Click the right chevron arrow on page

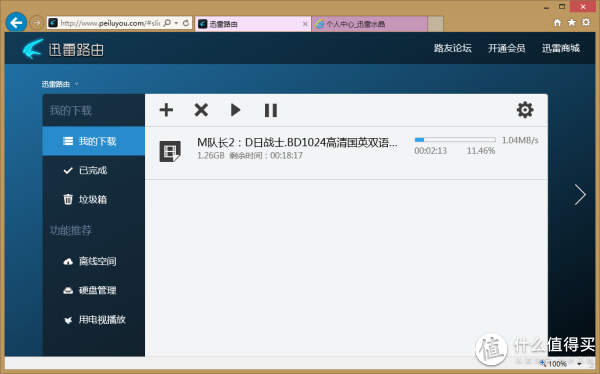pyautogui.click(x=580, y=195)
